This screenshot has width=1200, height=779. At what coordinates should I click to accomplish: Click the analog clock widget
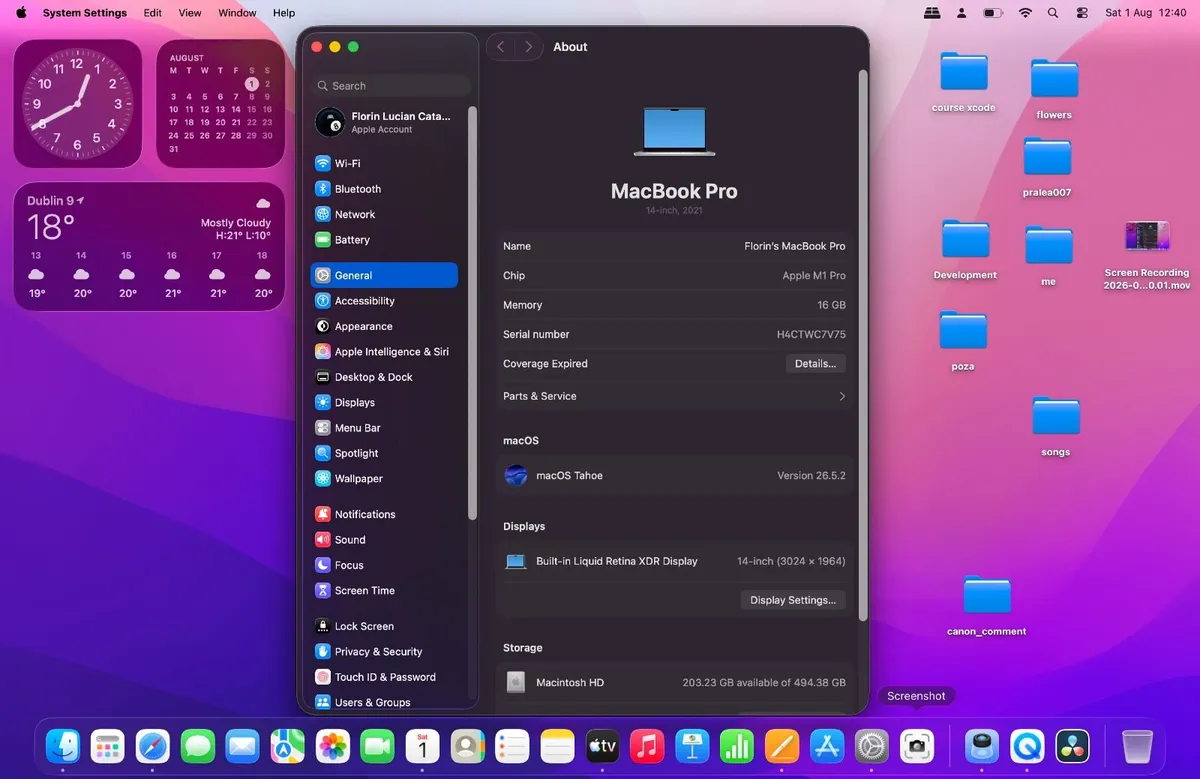click(x=77, y=103)
